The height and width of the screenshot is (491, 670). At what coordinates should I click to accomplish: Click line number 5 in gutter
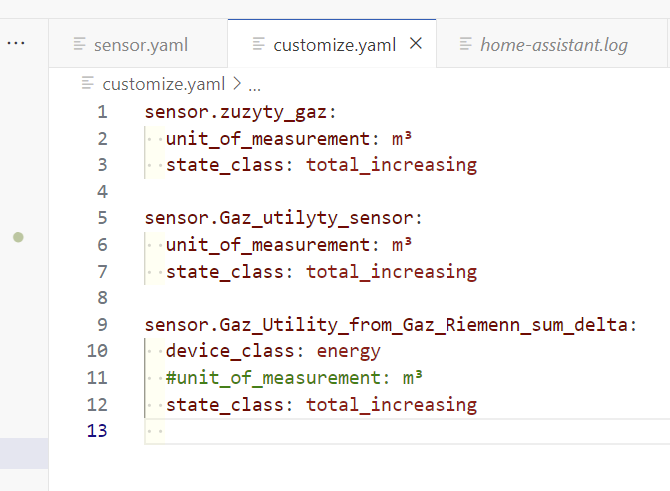point(102,218)
